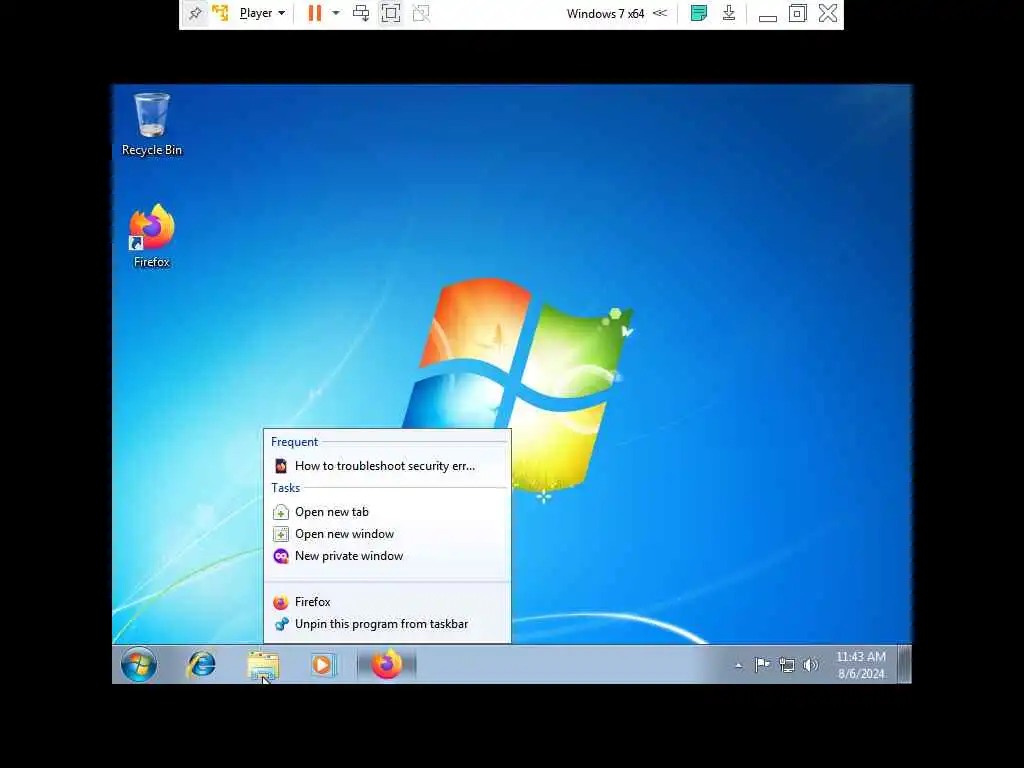Click the download/install tools icon
Viewport: 1024px width, 768px height.
[x=729, y=13]
